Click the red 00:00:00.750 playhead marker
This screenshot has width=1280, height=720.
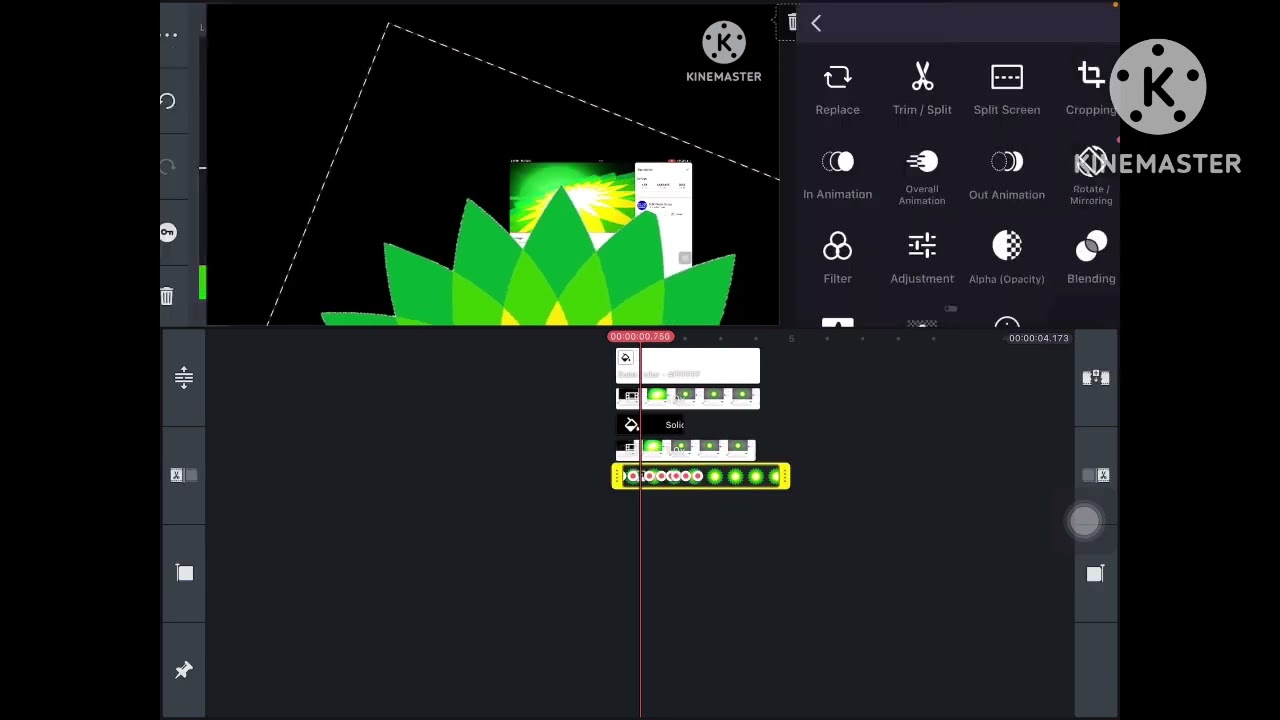click(x=640, y=337)
